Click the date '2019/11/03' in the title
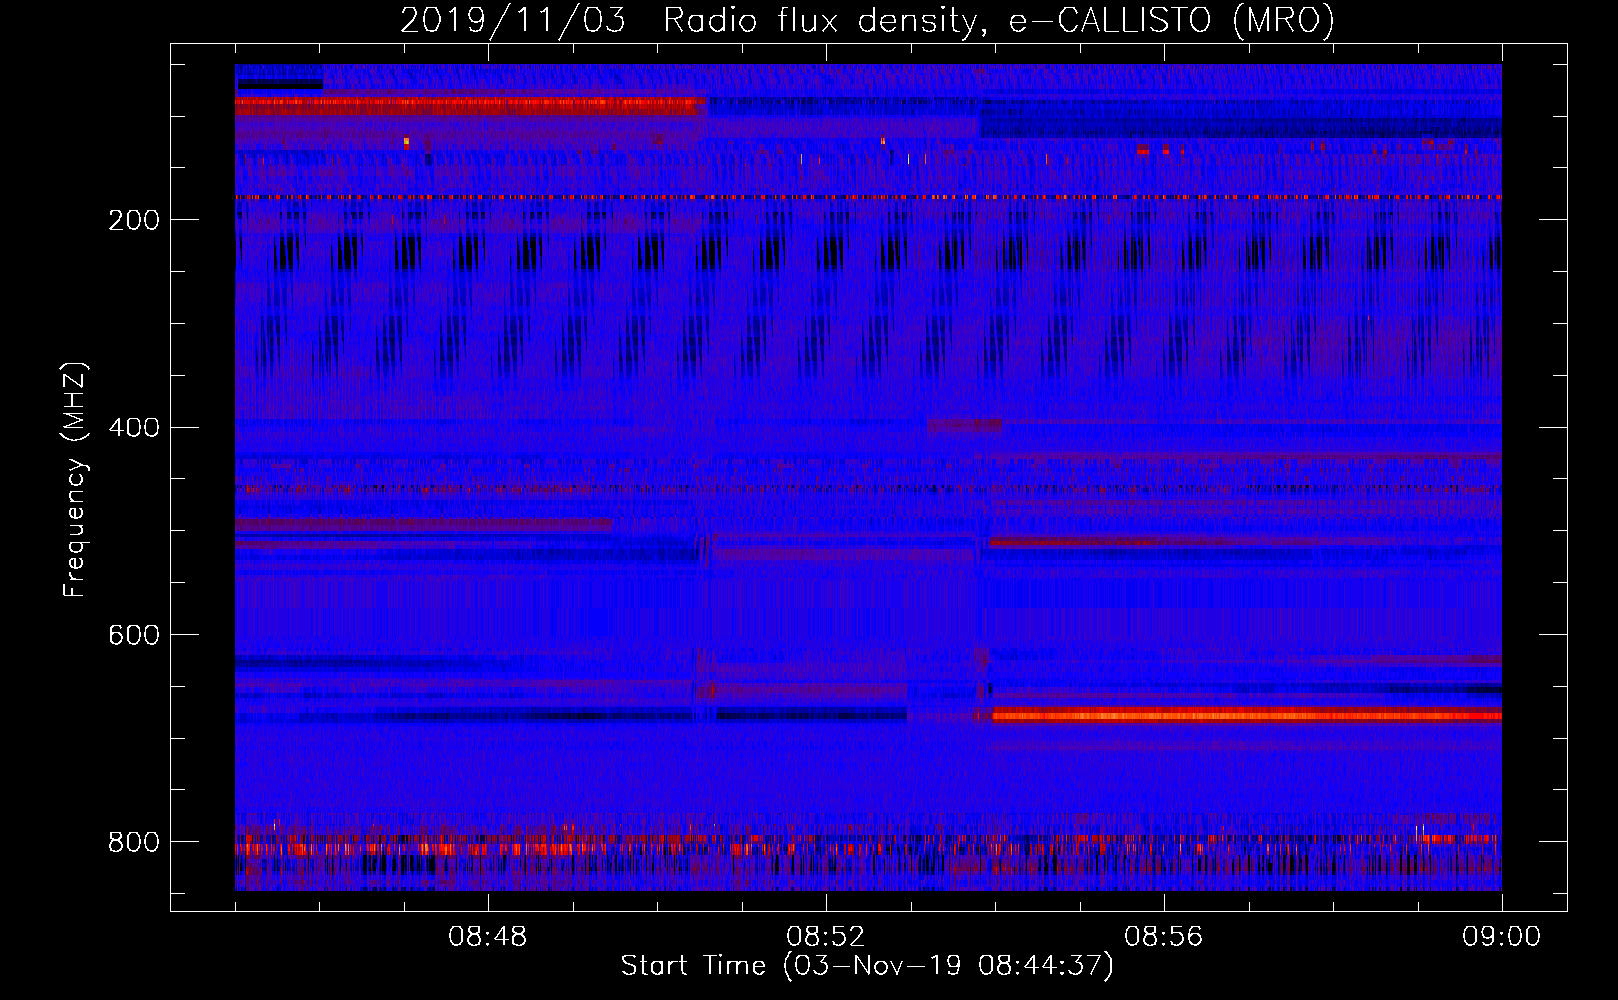Screen dimensions: 1618x1000 coord(513,21)
